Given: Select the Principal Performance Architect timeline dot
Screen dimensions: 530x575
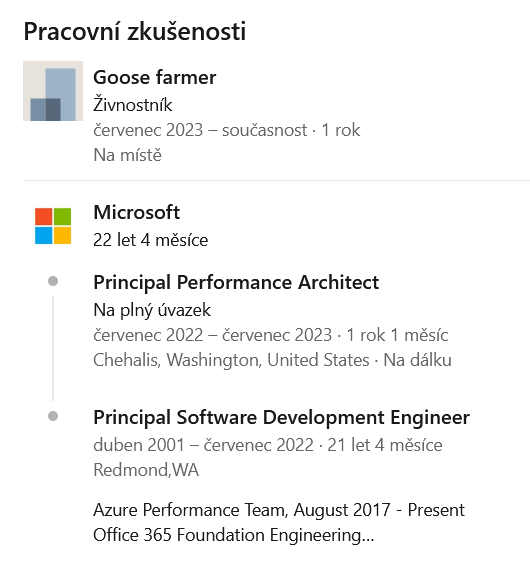Looking at the screenshot, I should tap(53, 281).
